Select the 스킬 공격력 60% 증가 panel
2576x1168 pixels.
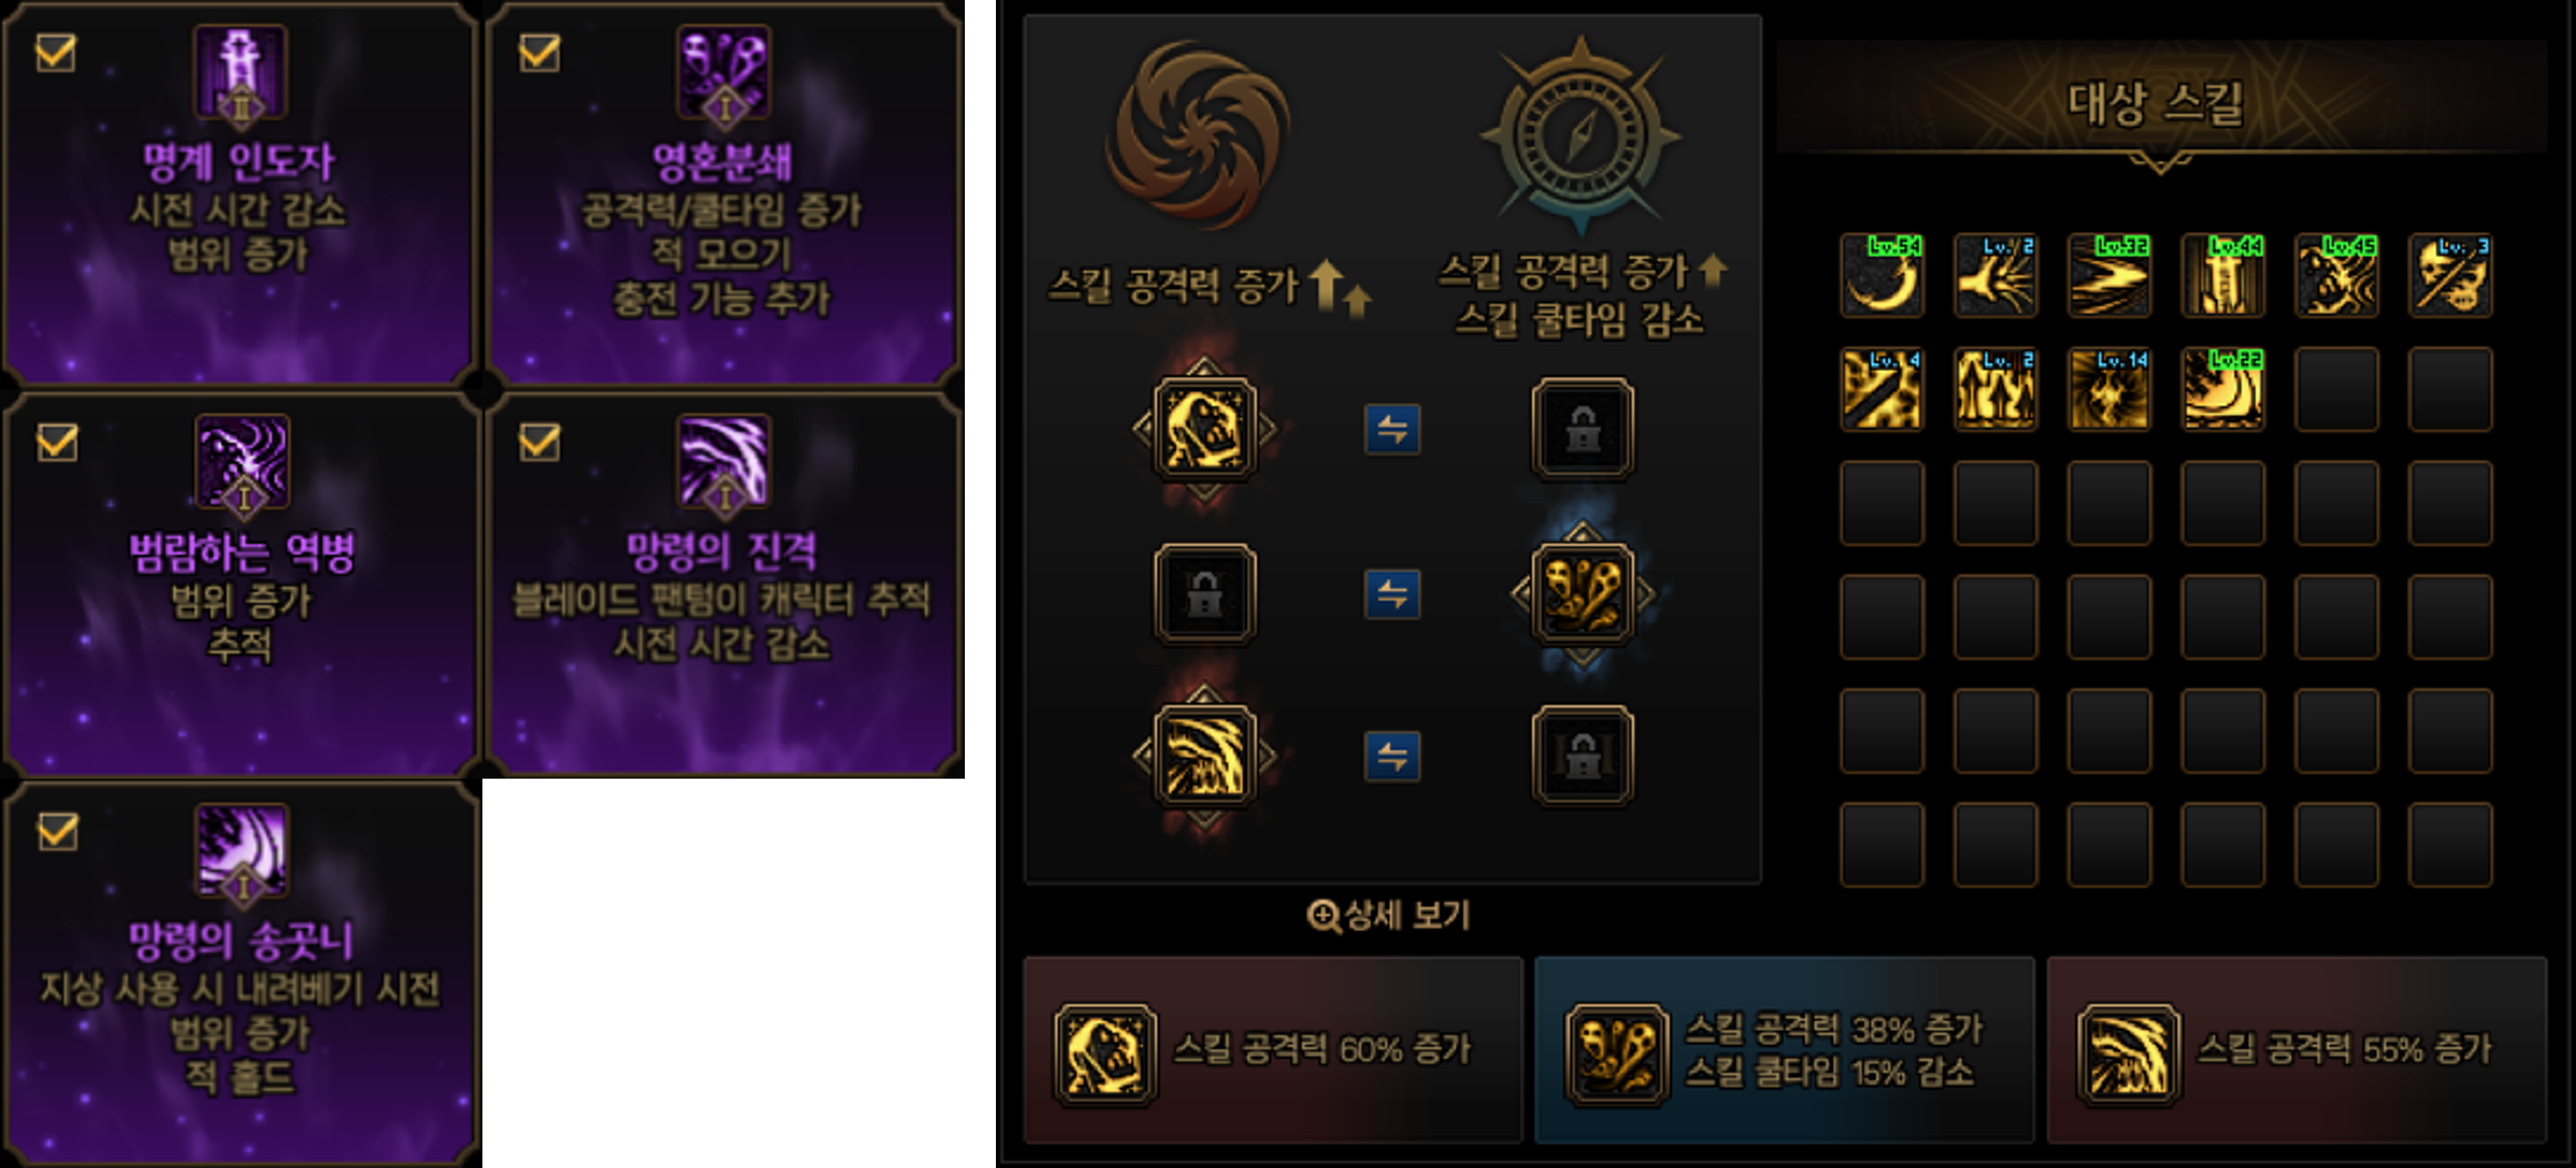(1273, 1050)
